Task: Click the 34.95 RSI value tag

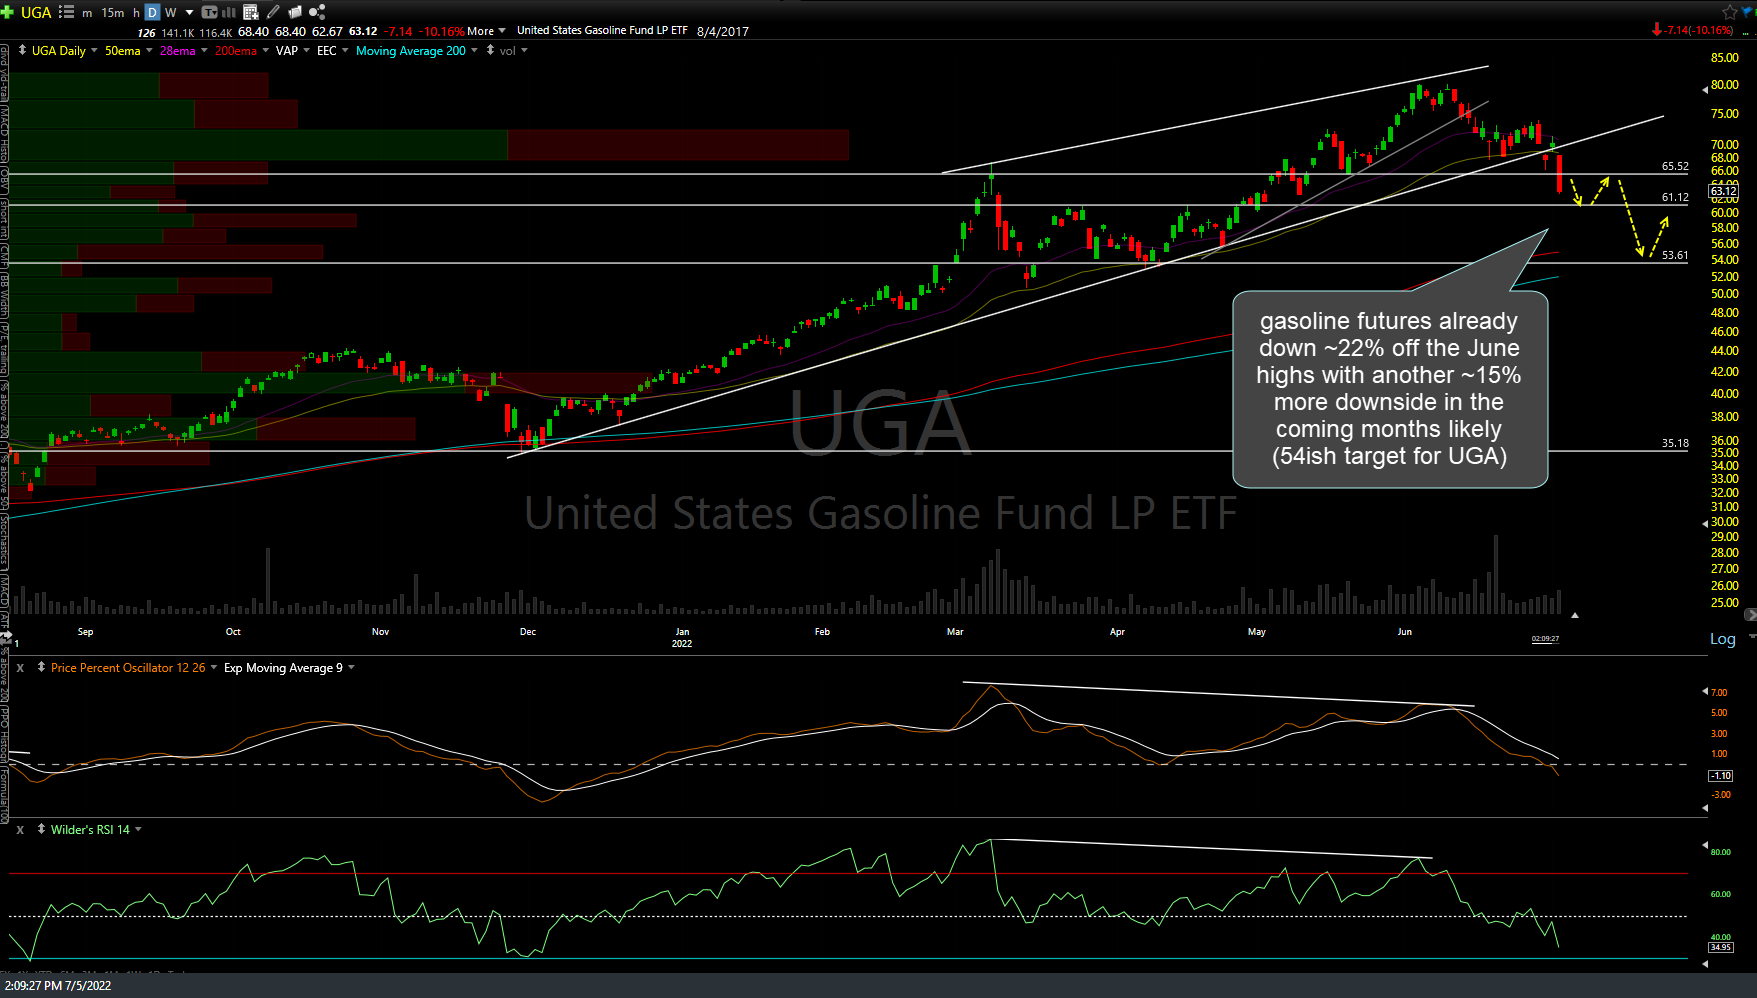Action: pos(1721,947)
